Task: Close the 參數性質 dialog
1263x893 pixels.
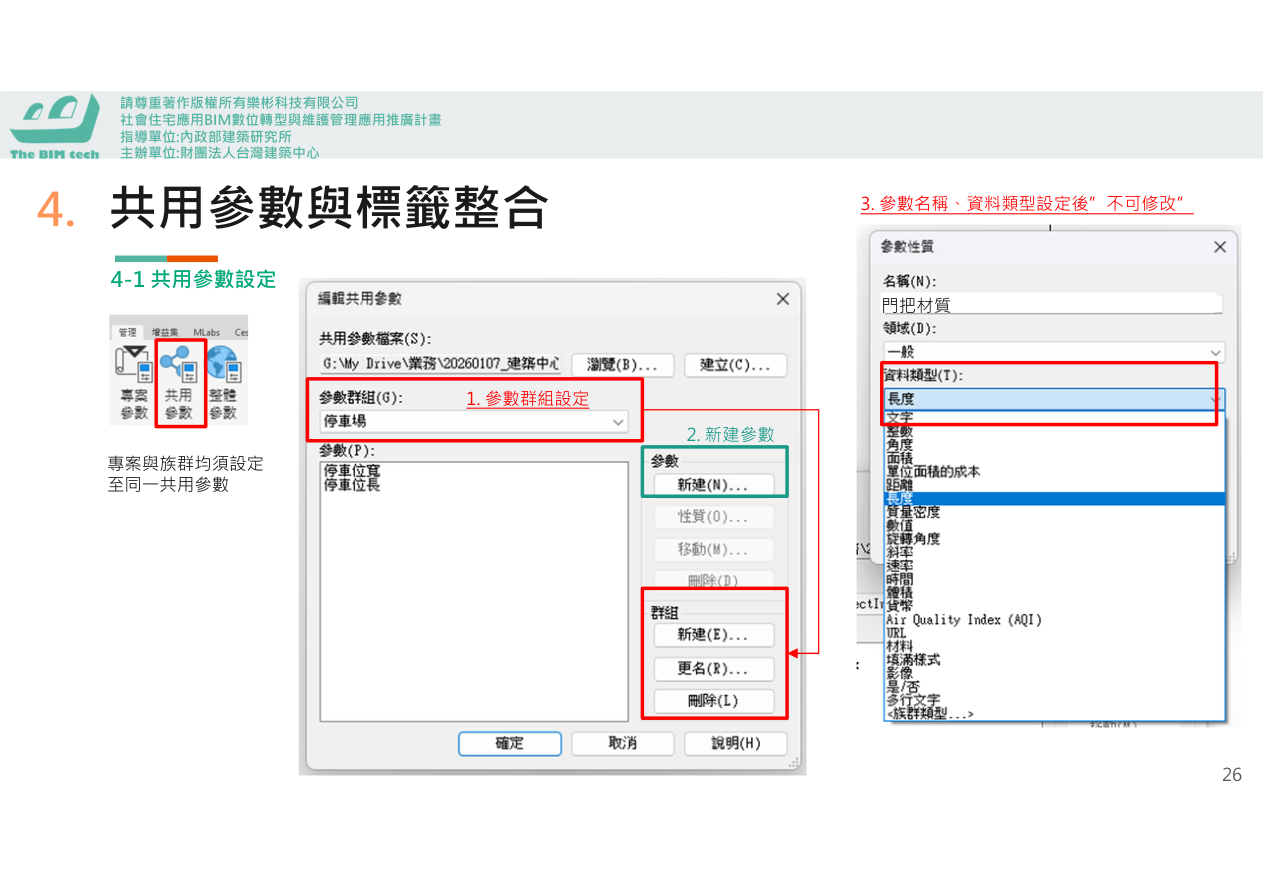Action: coord(1219,247)
